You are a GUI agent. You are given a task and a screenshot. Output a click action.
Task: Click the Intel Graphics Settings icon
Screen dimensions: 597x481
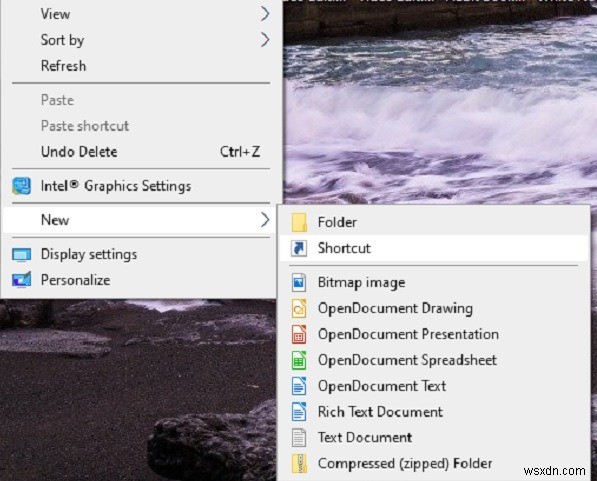(x=21, y=186)
